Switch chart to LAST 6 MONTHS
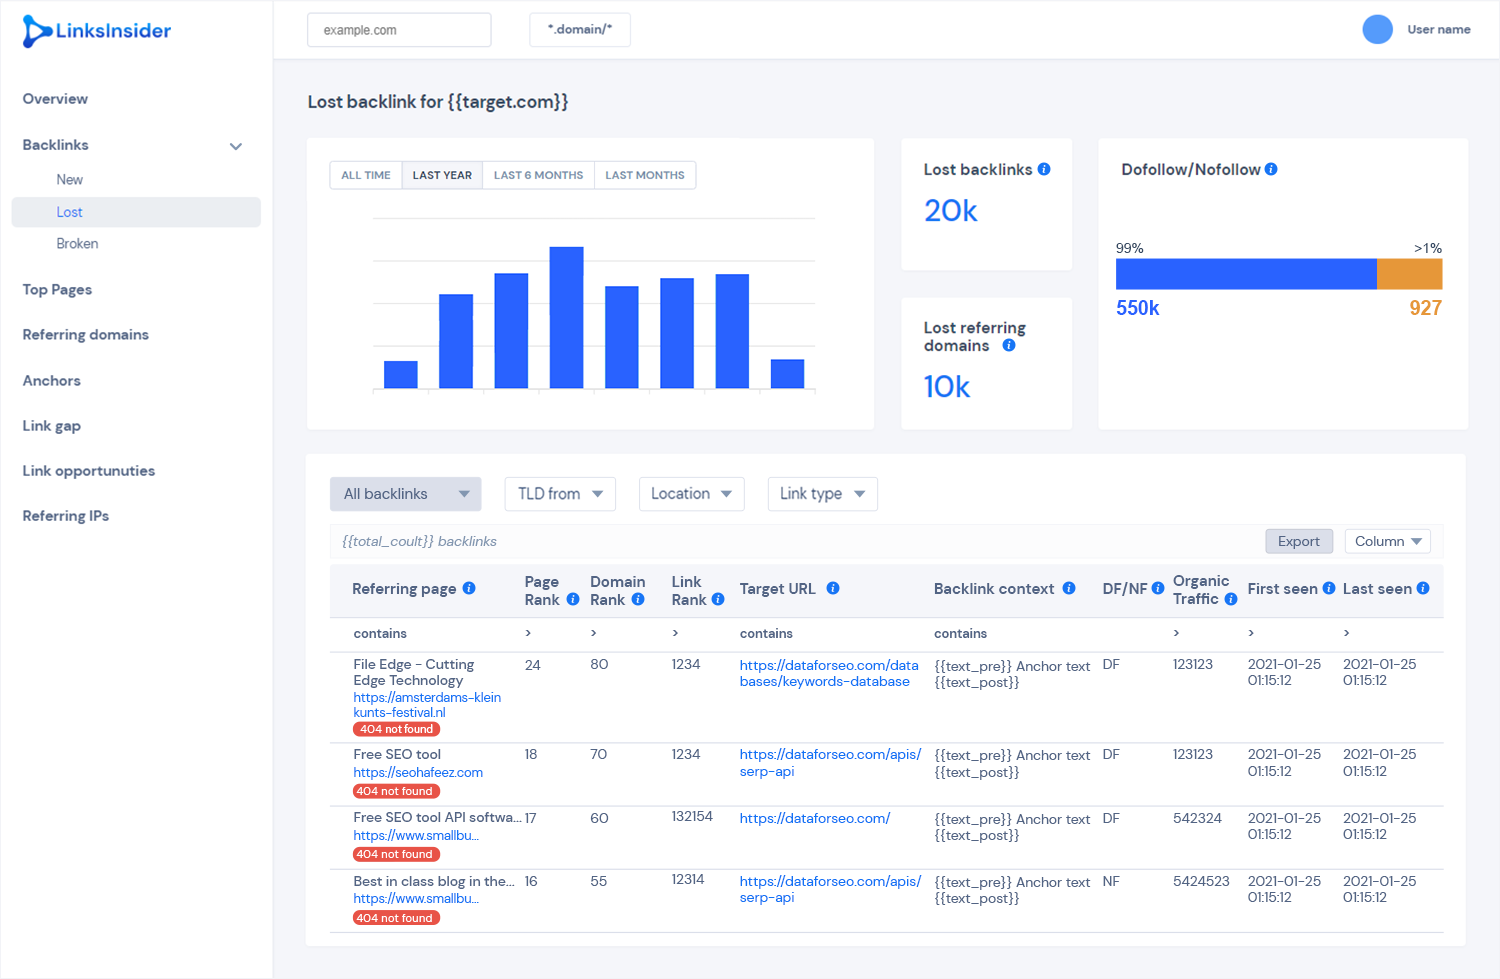Screen dimensions: 1500x979 pos(538,175)
